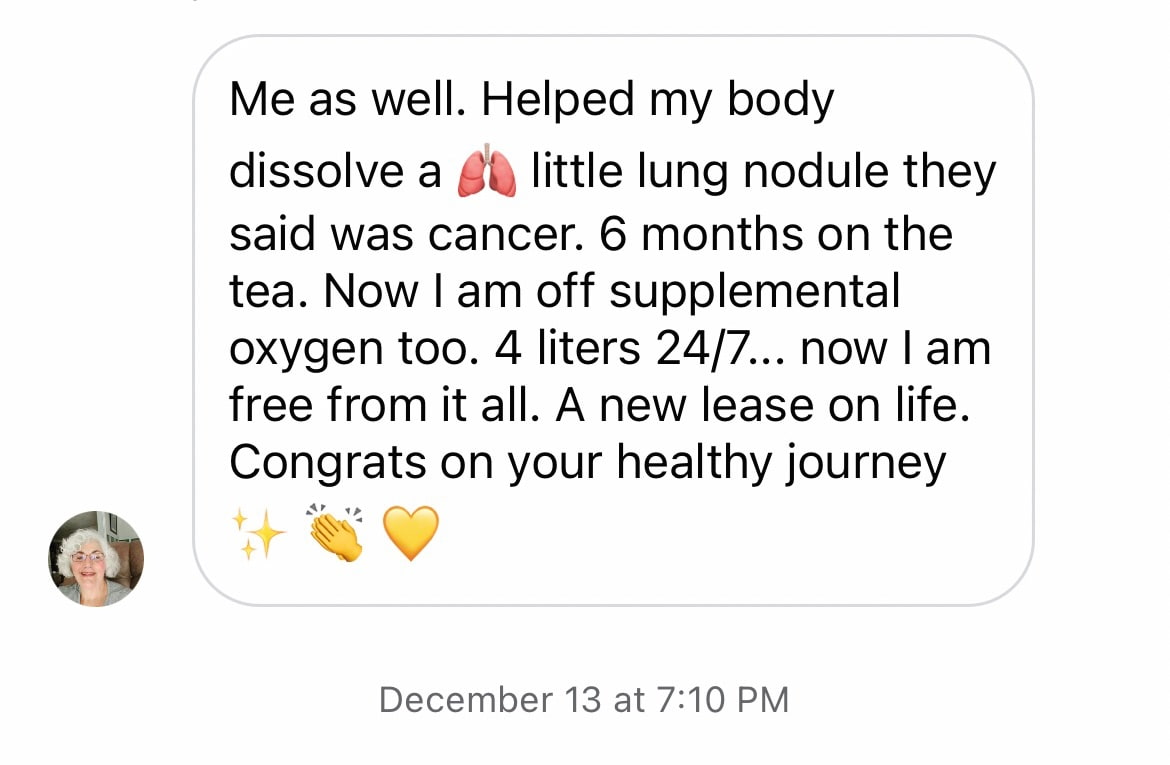Screen dimensions: 1170x765
Task: Tap the lungs emoji in the message
Action: 487,170
